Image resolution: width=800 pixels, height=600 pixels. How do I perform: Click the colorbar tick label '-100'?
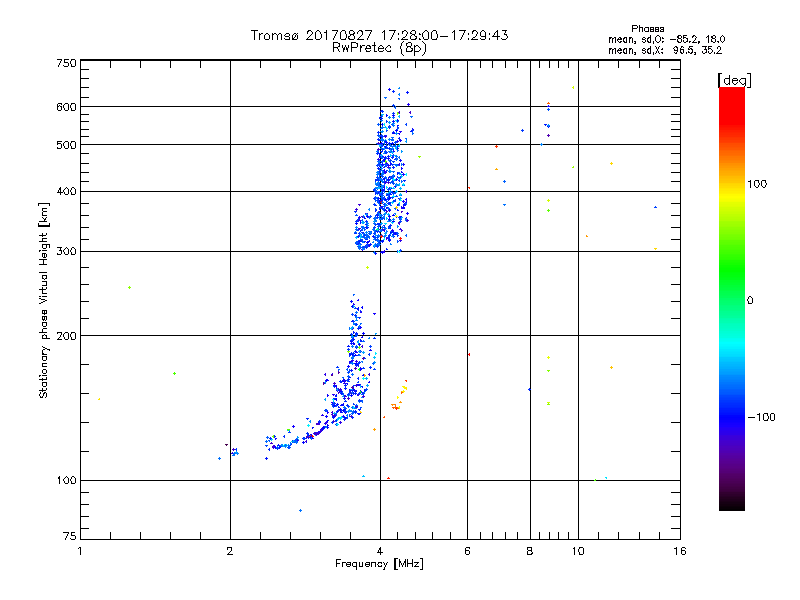761,417
